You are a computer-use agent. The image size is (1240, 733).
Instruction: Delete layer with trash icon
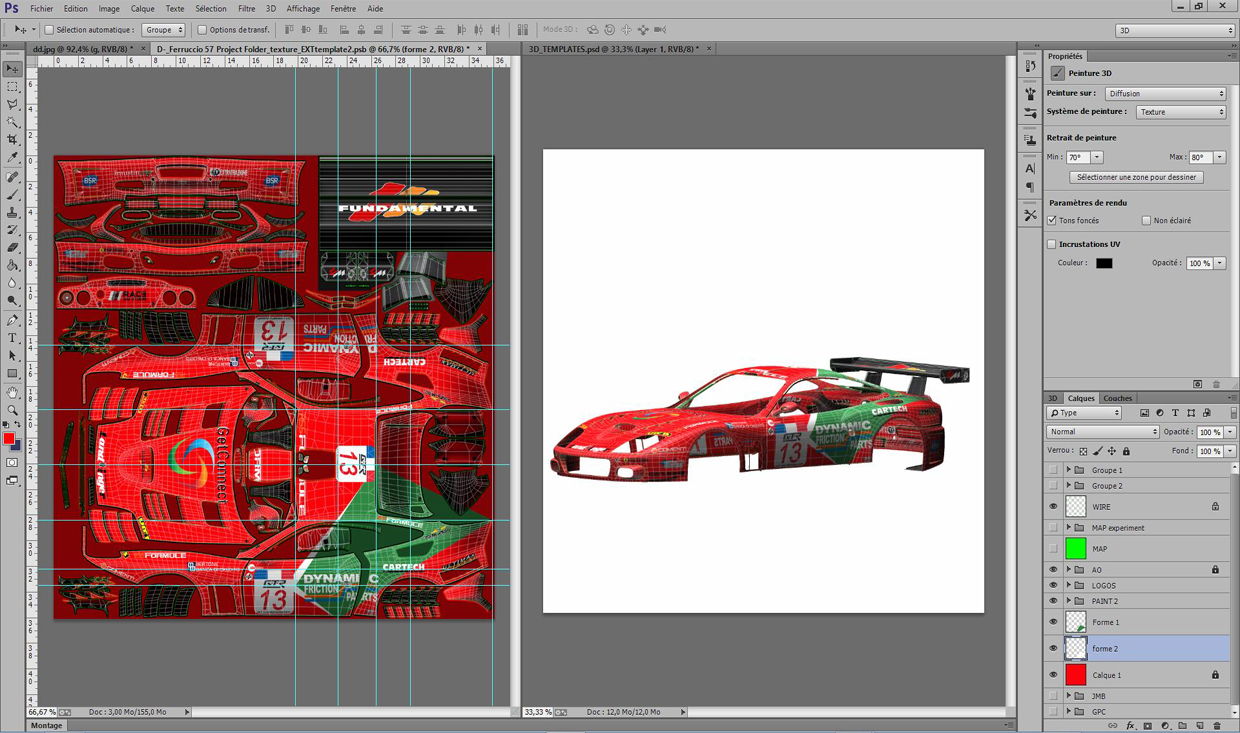click(x=1217, y=726)
